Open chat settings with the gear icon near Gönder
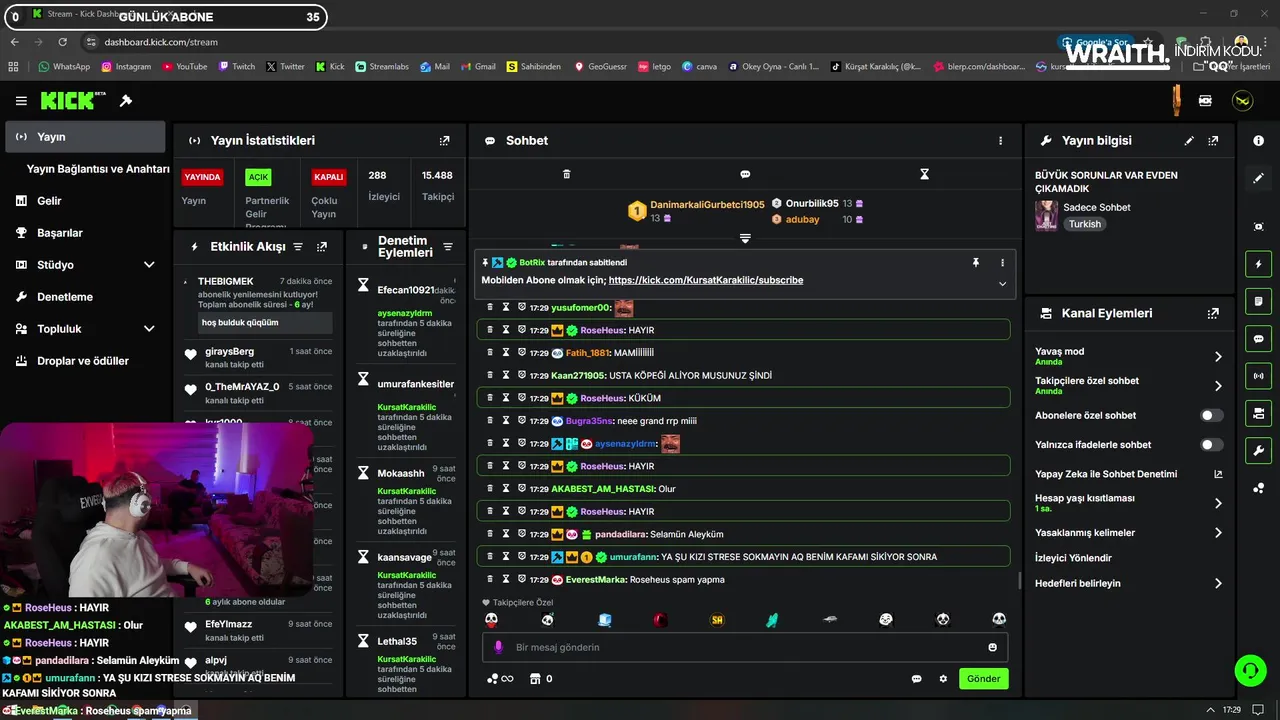Screen dimensions: 1280x720 pyautogui.click(x=943, y=679)
